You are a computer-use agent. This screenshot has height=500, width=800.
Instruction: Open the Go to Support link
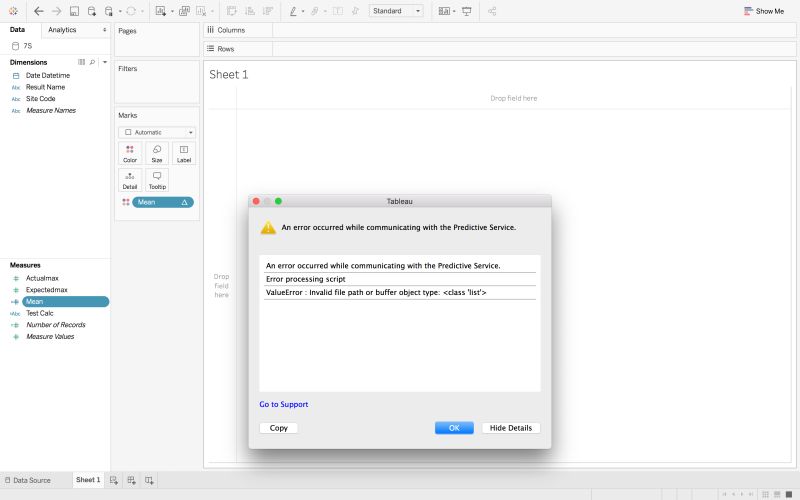click(284, 404)
